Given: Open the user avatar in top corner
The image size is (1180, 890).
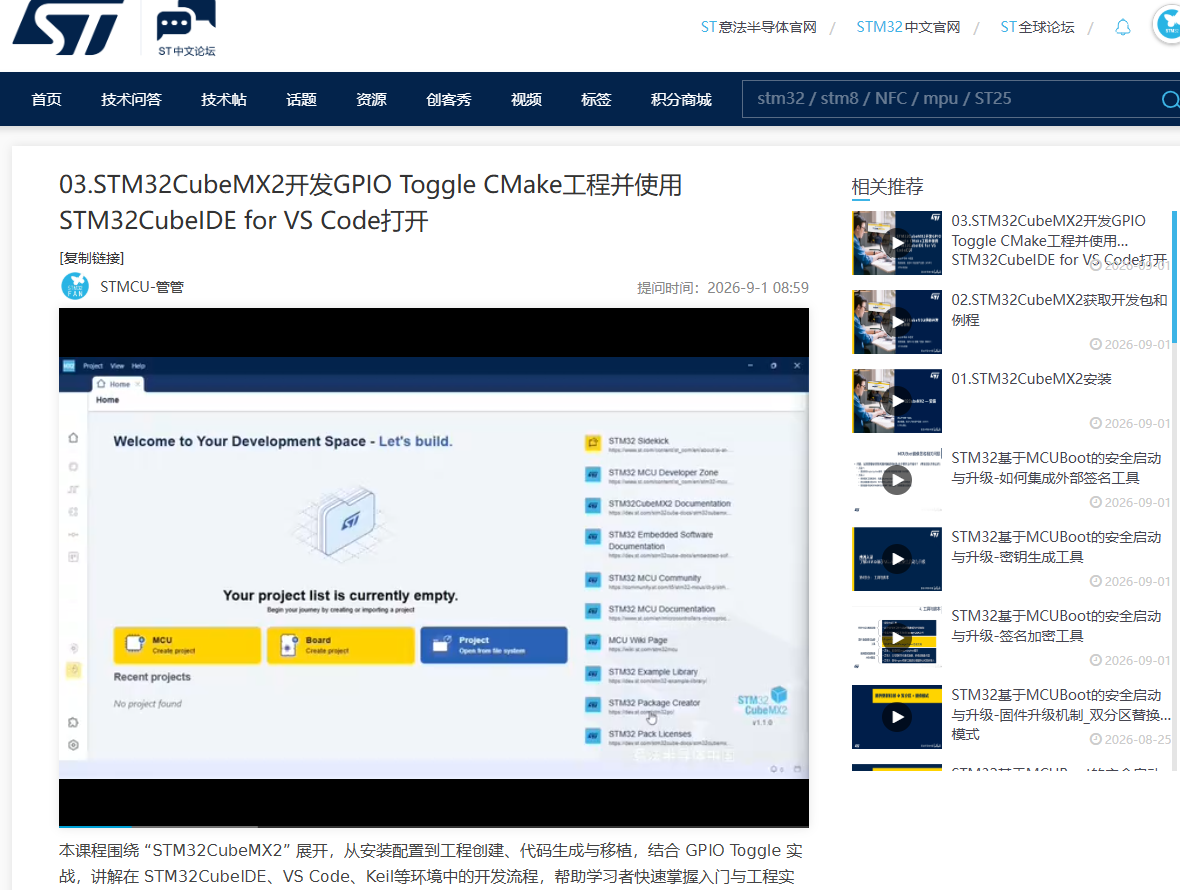Looking at the screenshot, I should [1168, 24].
